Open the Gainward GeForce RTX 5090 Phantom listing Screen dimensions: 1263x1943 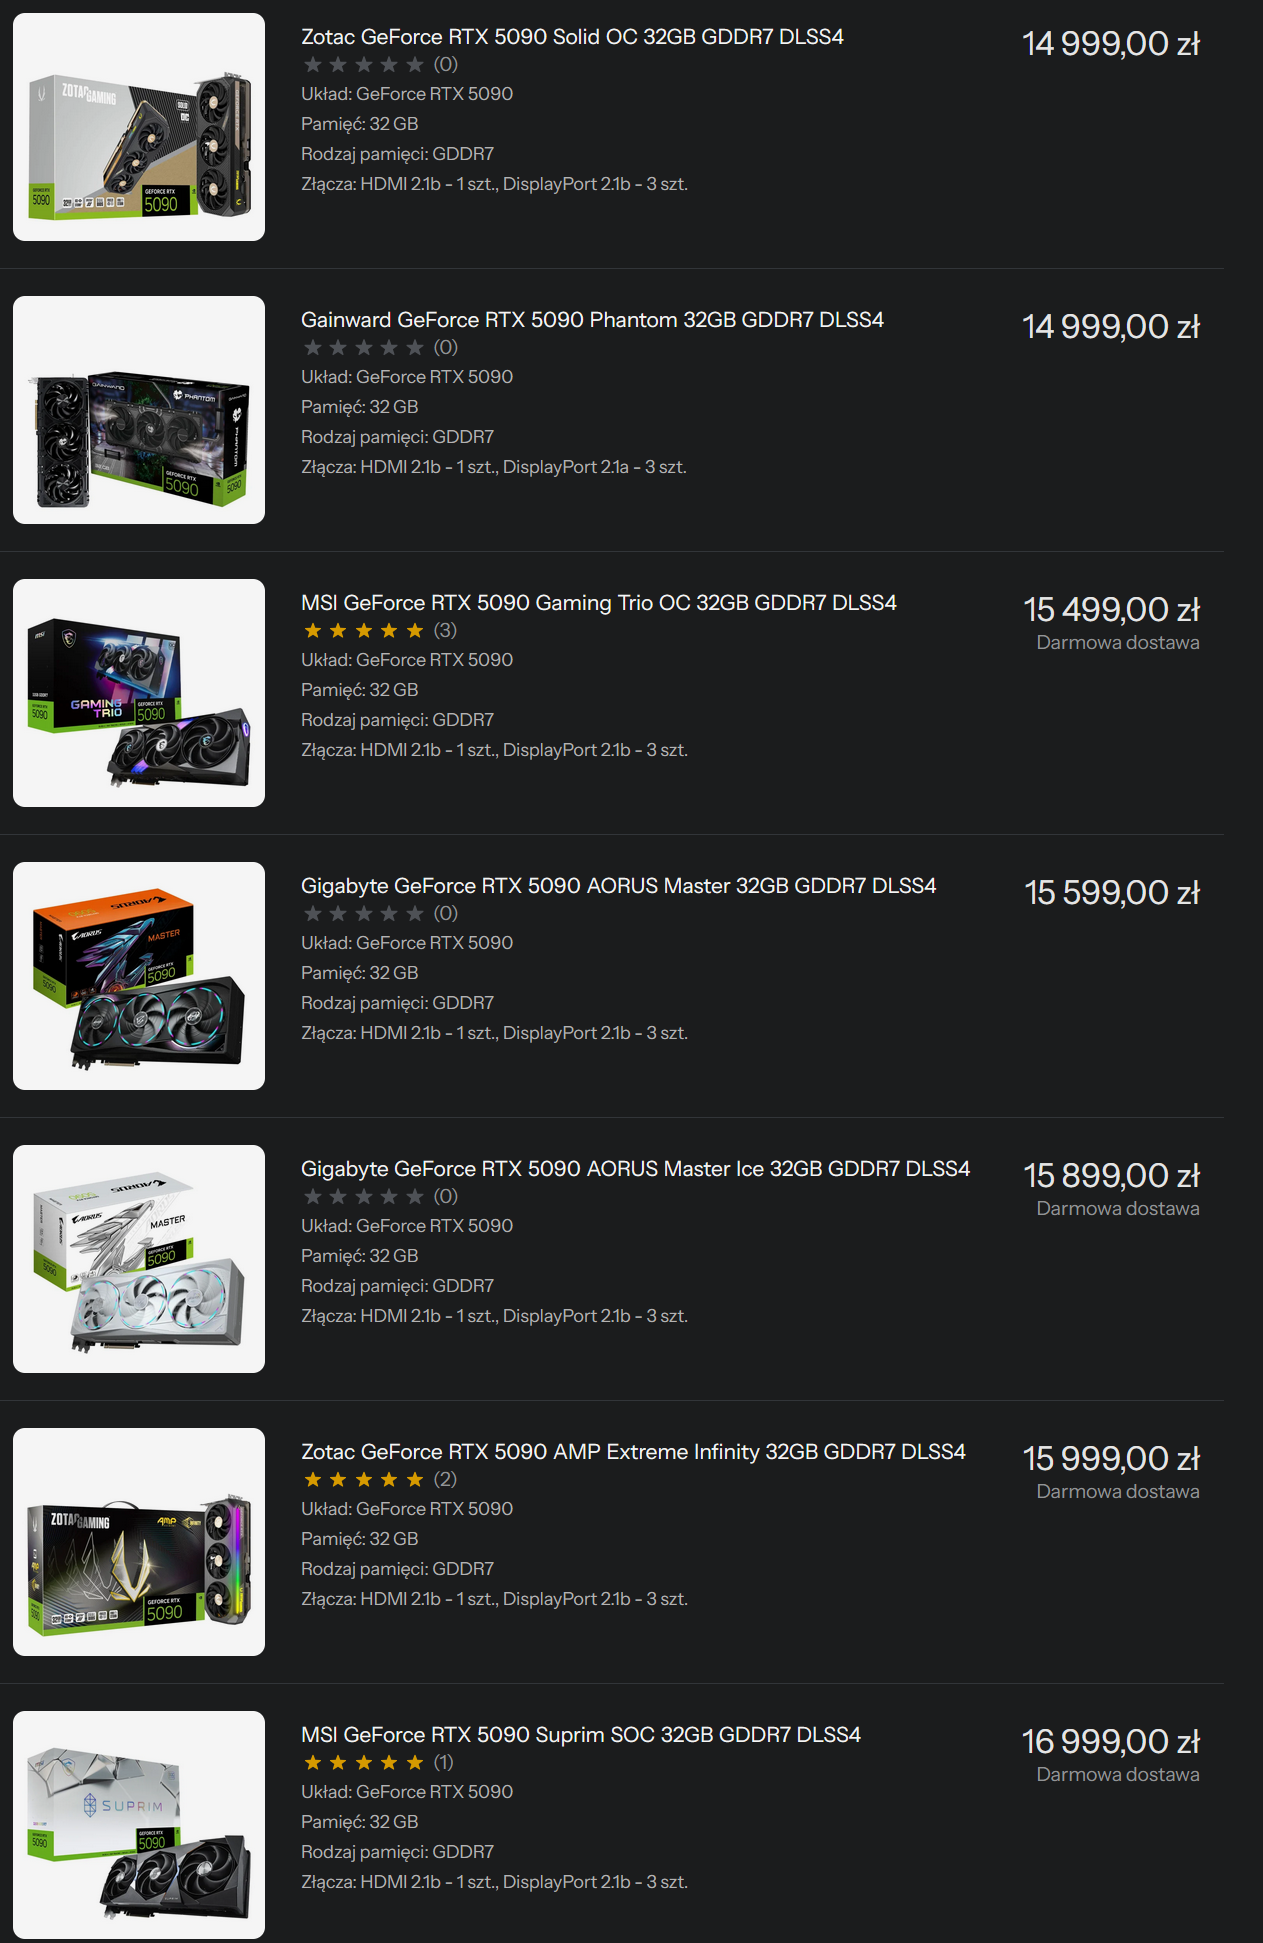click(592, 320)
